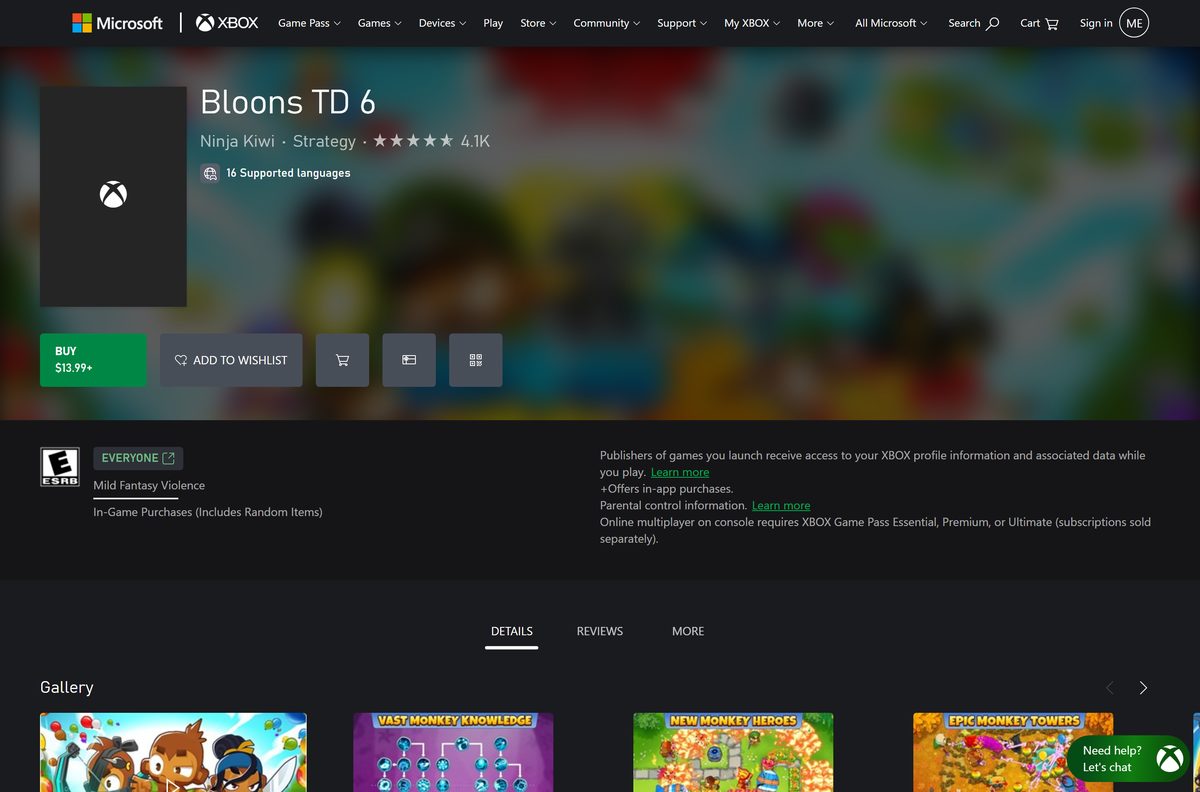Screen dimensions: 1200x792
Task: Add game to cart using cart icon button
Action: tap(342, 360)
